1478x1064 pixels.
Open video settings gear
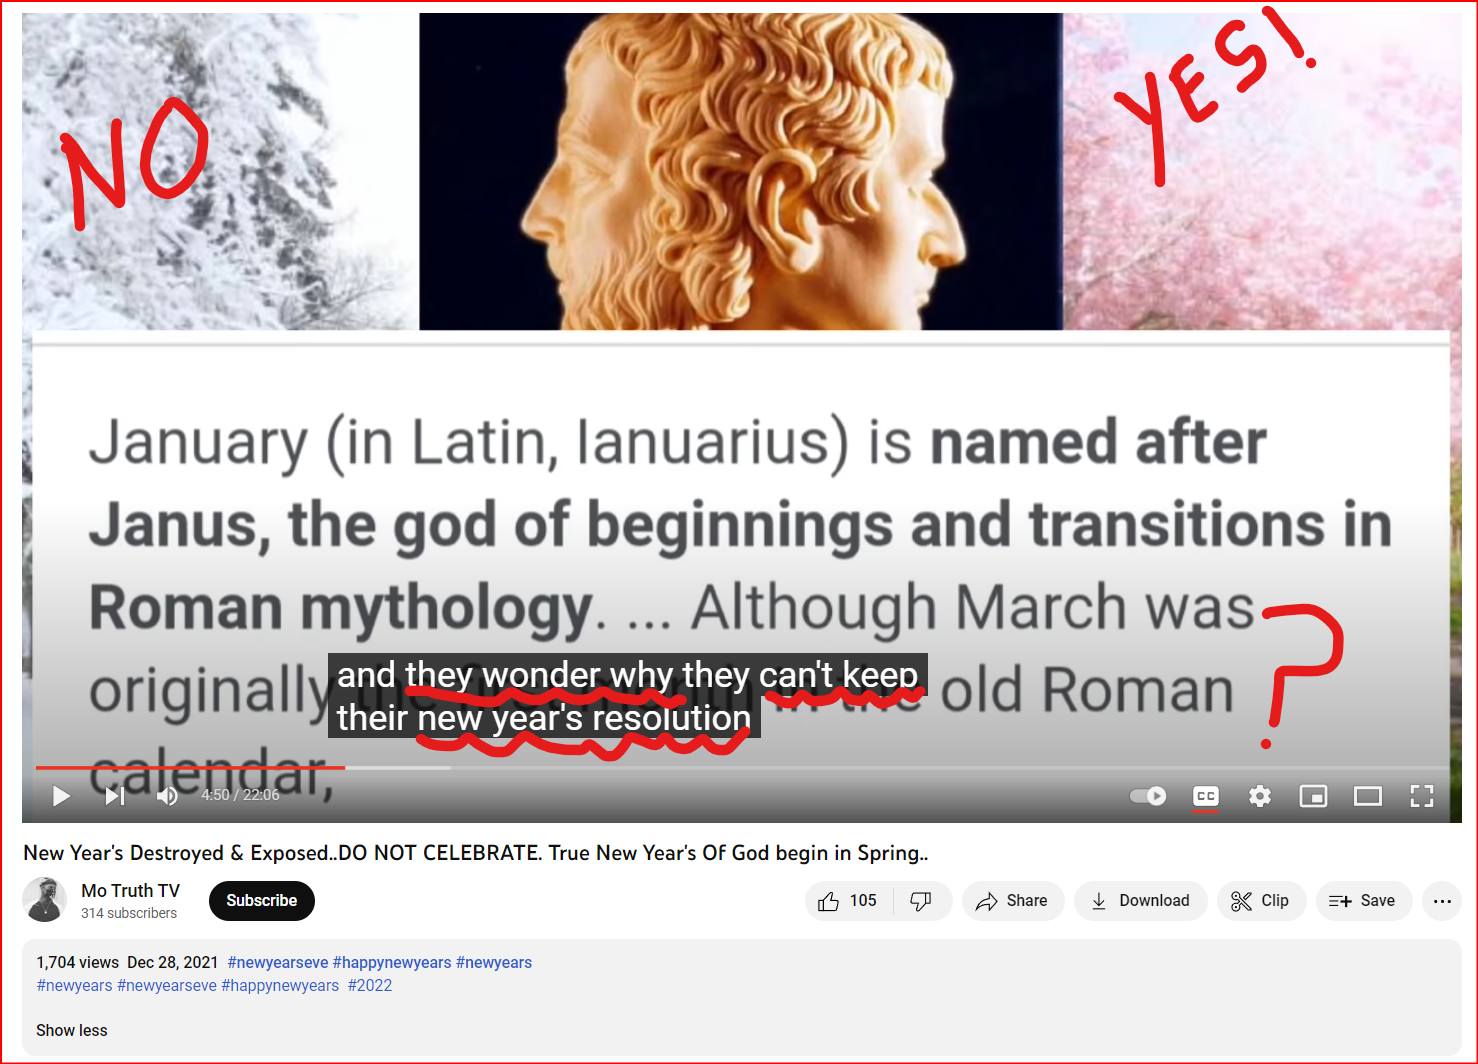[x=1260, y=796]
